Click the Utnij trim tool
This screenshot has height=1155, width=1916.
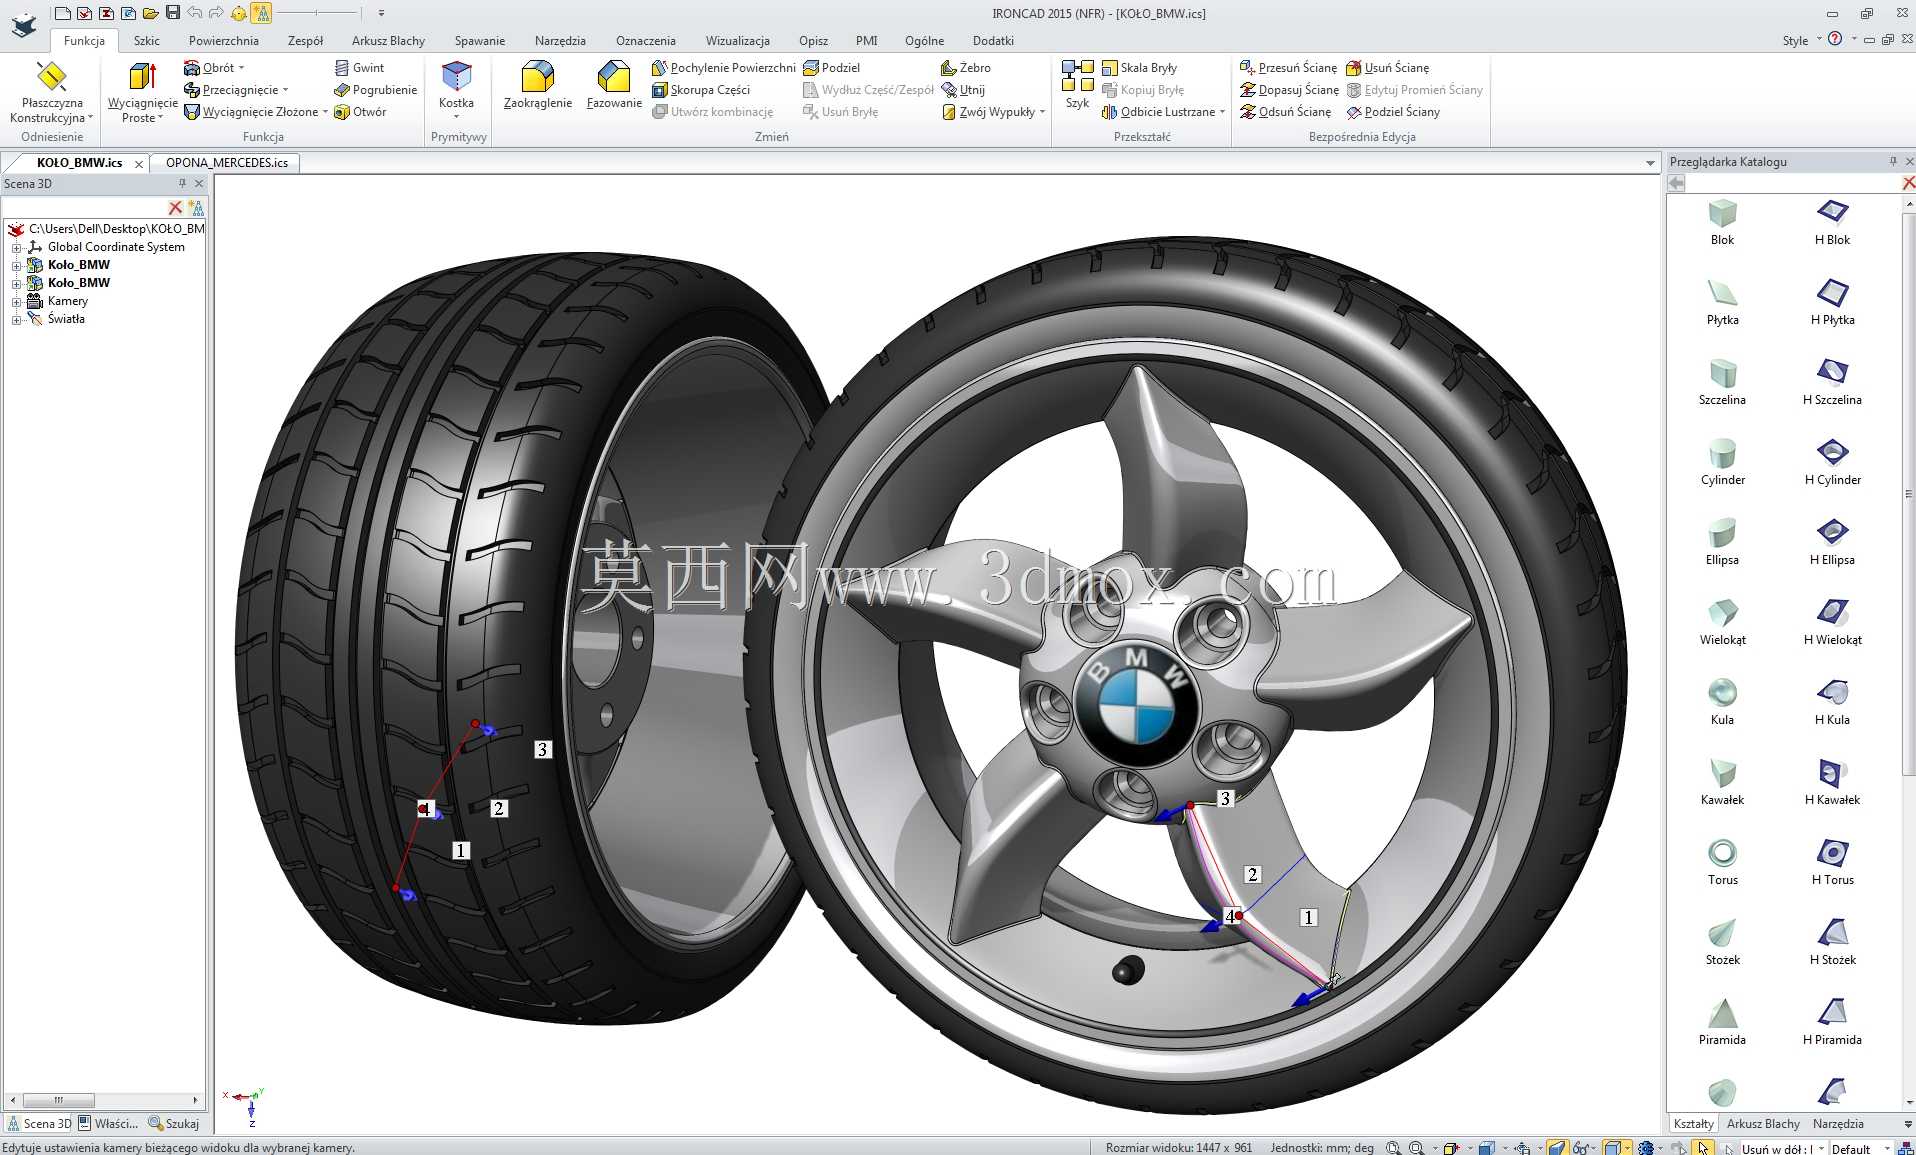pyautogui.click(x=963, y=90)
